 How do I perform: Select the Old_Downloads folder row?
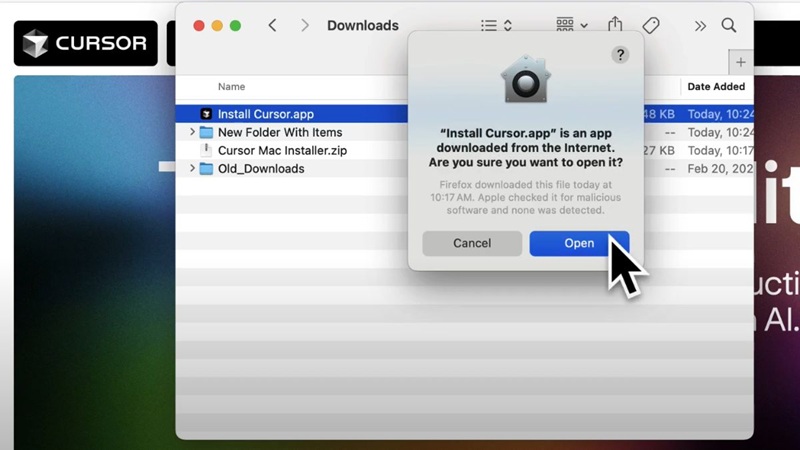tap(261, 169)
